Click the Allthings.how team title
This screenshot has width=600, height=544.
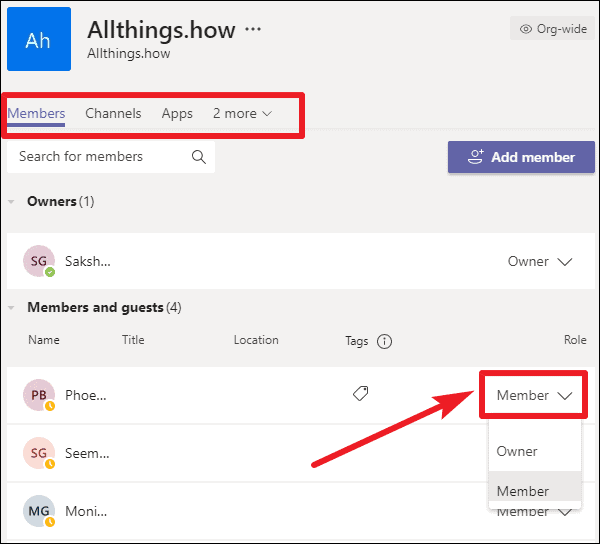(161, 30)
